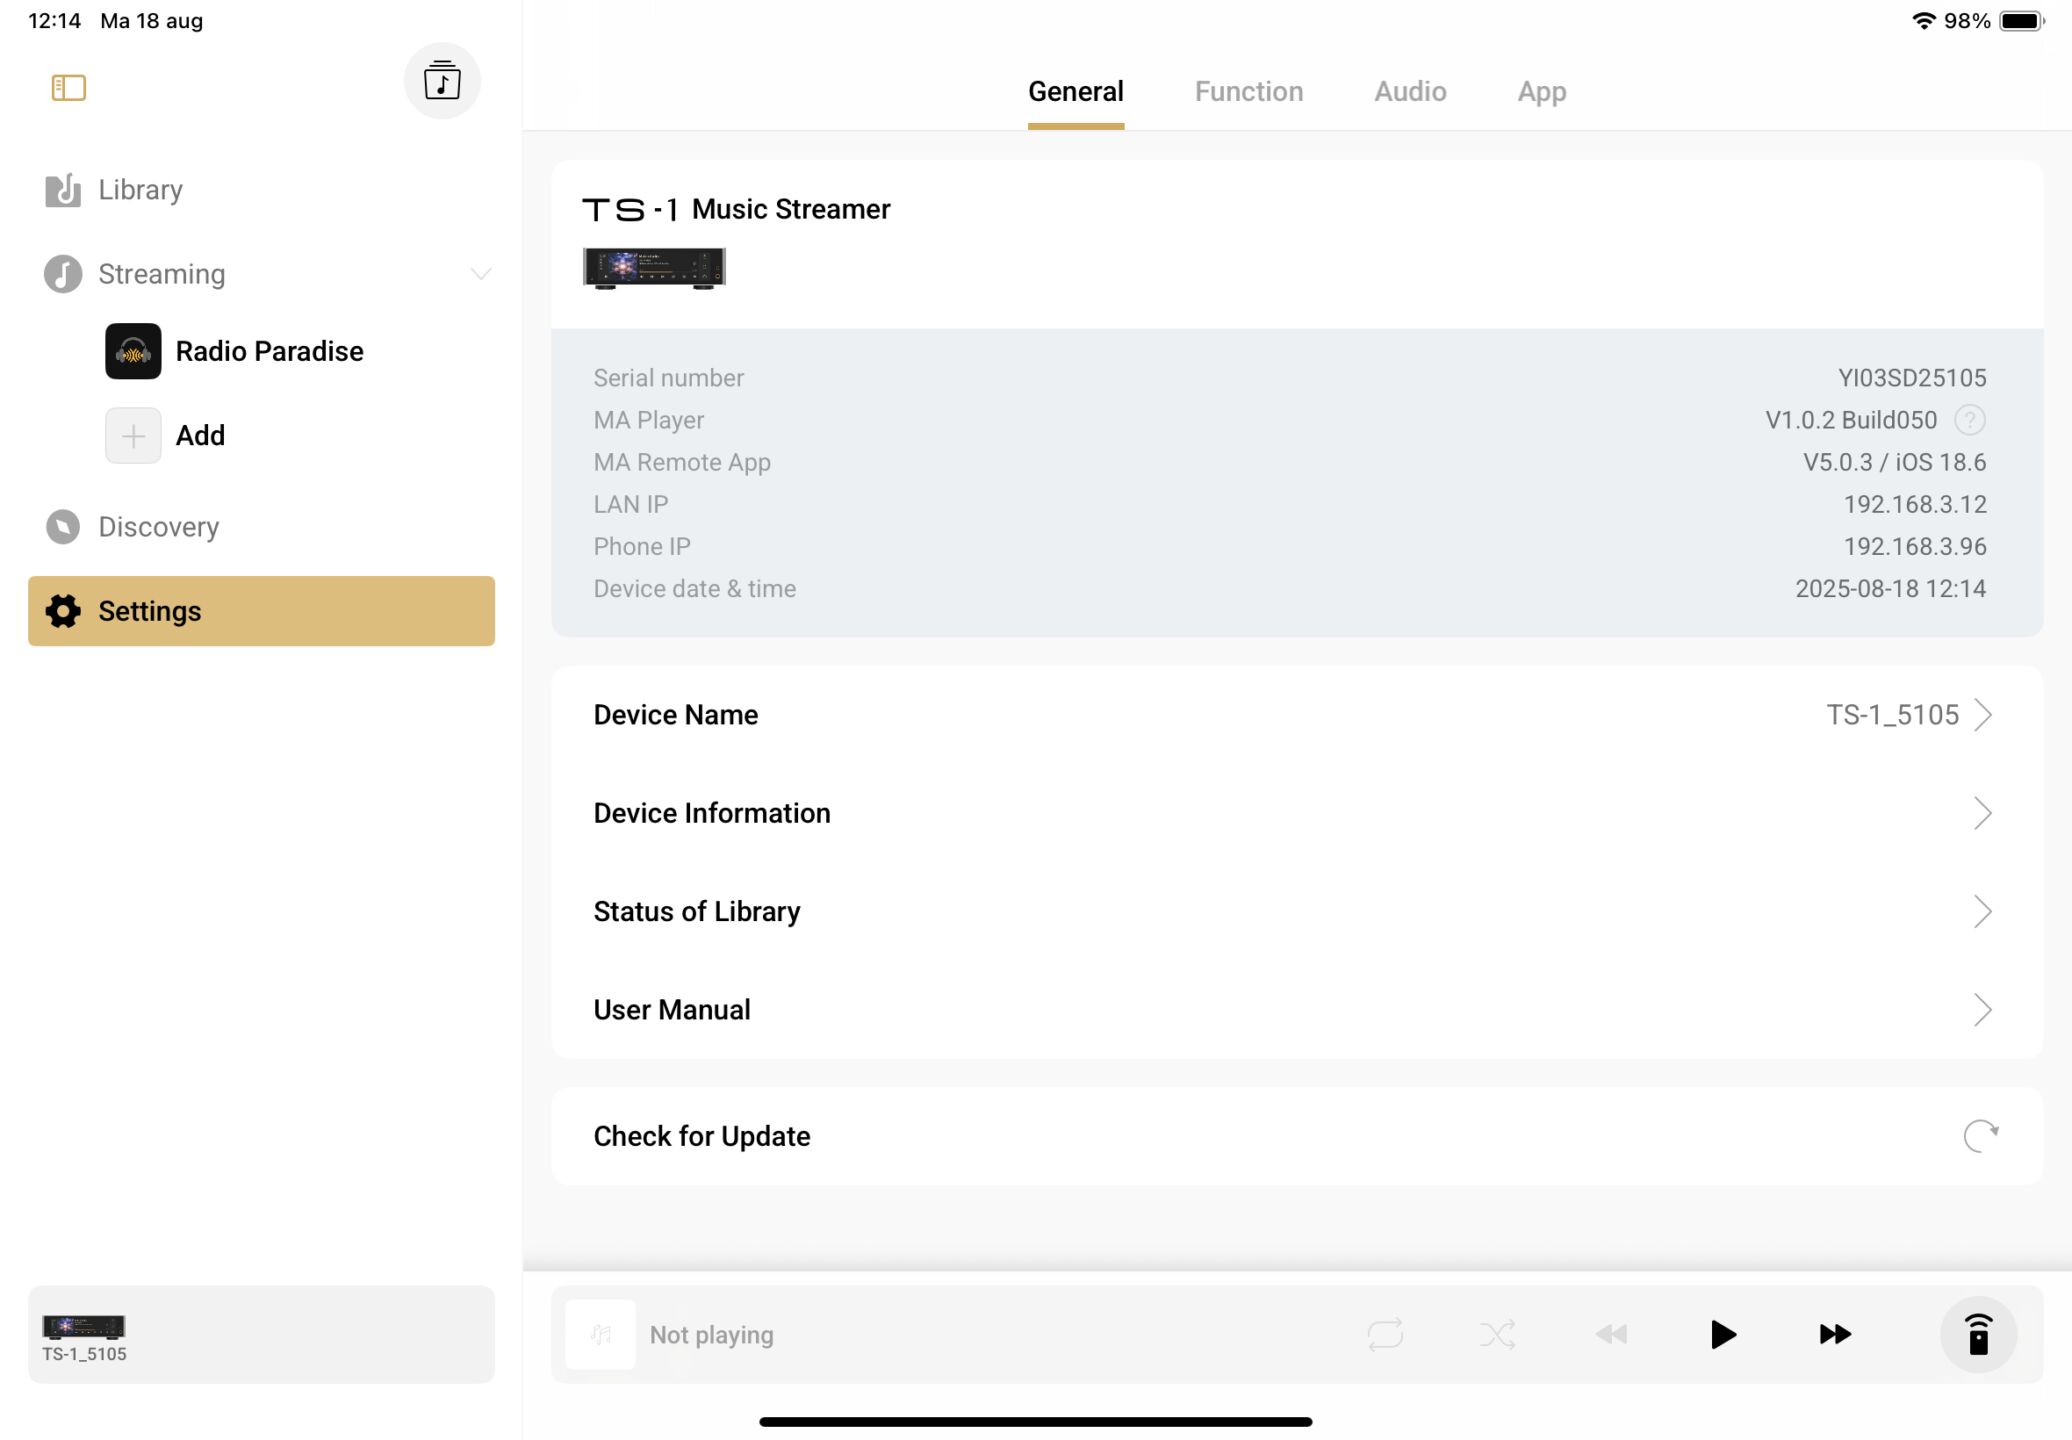Switch to the General tab
Screen dimensions: 2072x1440
[1076, 92]
